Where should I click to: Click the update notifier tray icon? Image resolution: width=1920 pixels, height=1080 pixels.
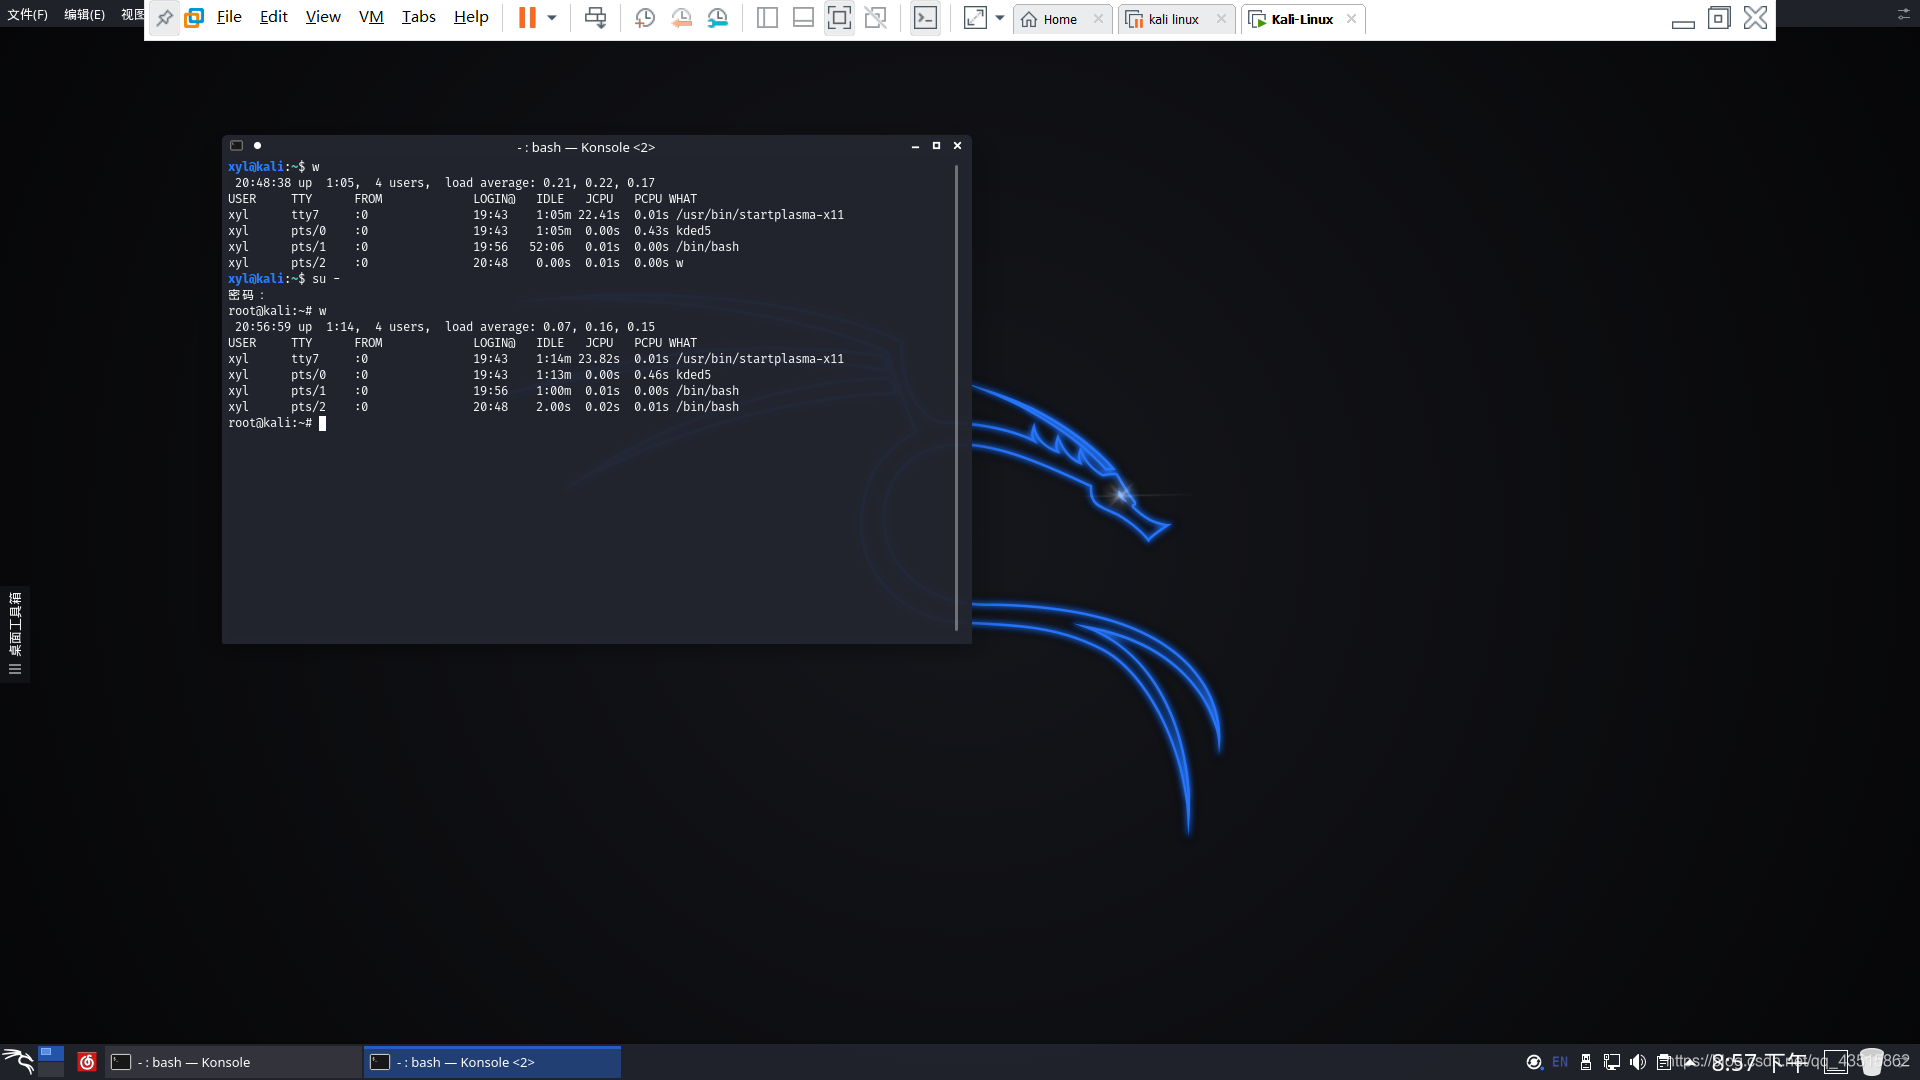click(1534, 1062)
